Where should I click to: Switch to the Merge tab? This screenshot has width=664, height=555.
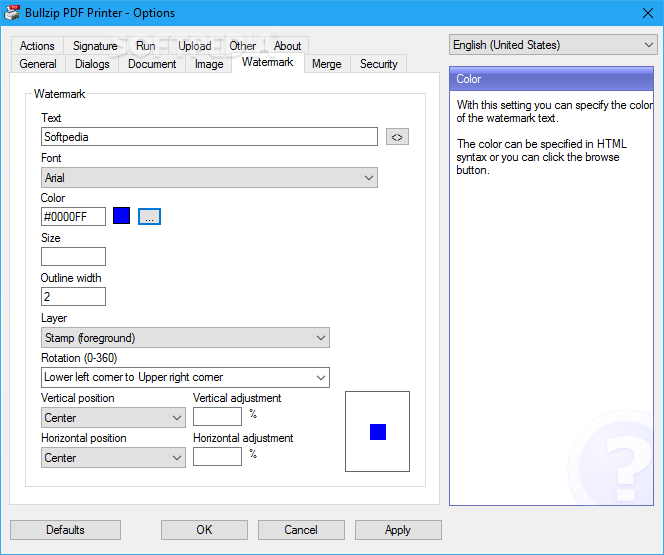(x=326, y=64)
